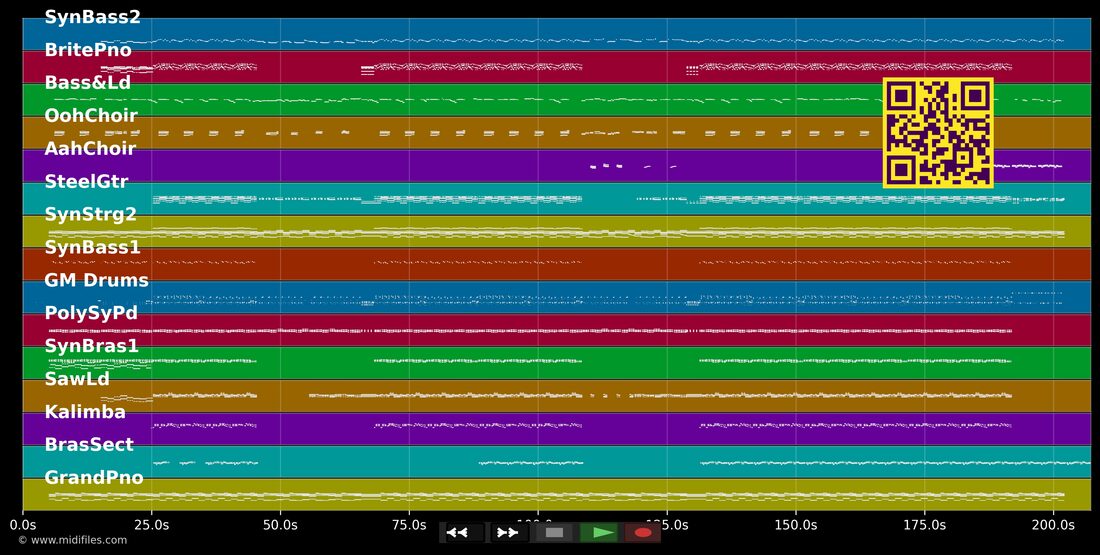Image resolution: width=1100 pixels, height=555 pixels.
Task: Click the 25.0s time axis label
Action: pyautogui.click(x=152, y=525)
